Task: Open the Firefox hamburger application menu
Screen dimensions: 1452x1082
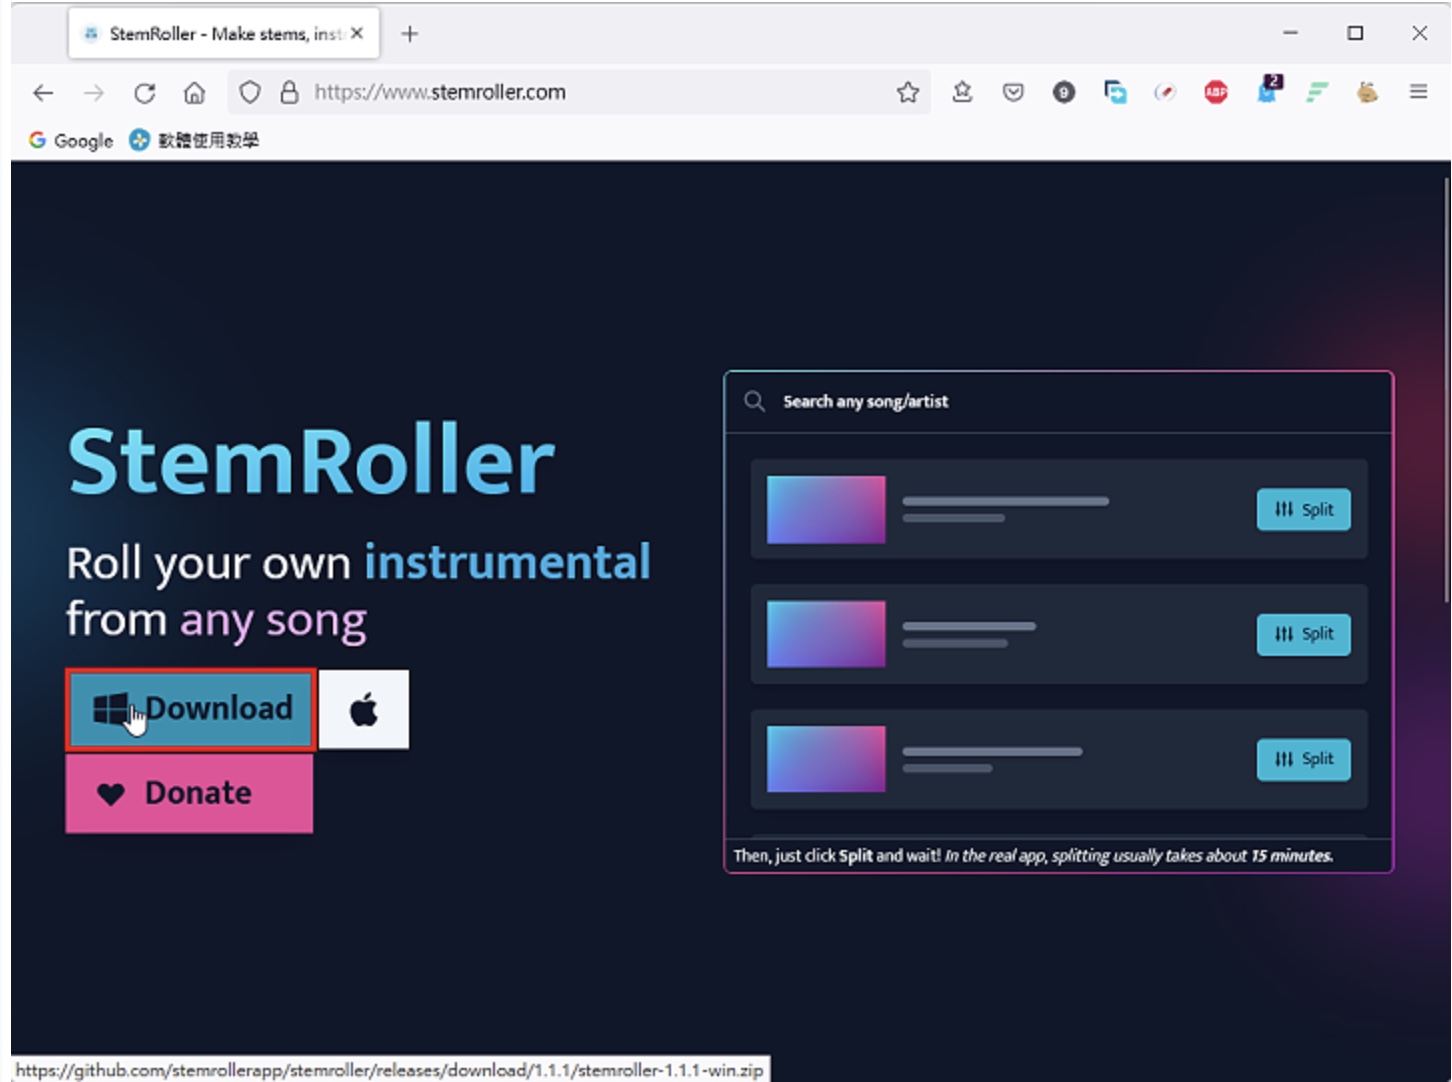Action: (1418, 92)
